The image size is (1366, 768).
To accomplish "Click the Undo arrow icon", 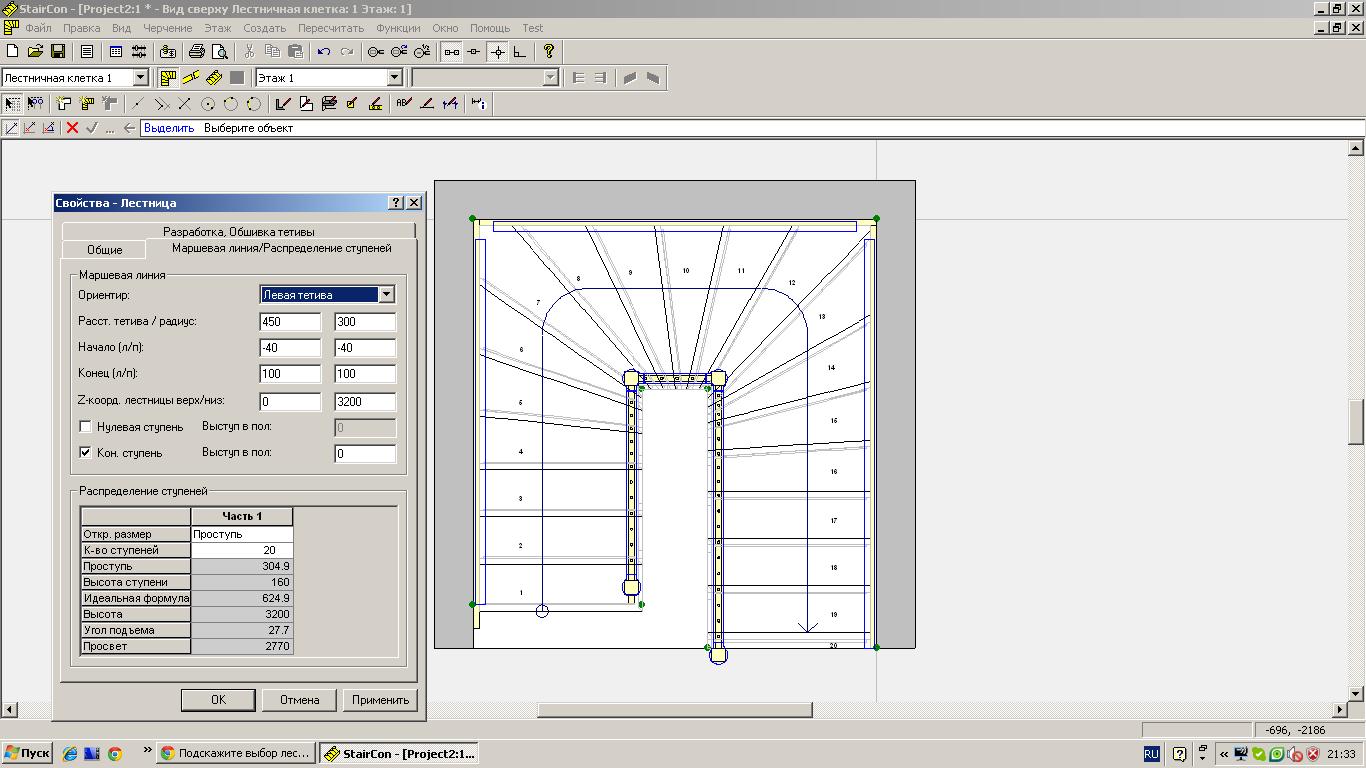I will tap(324, 52).
